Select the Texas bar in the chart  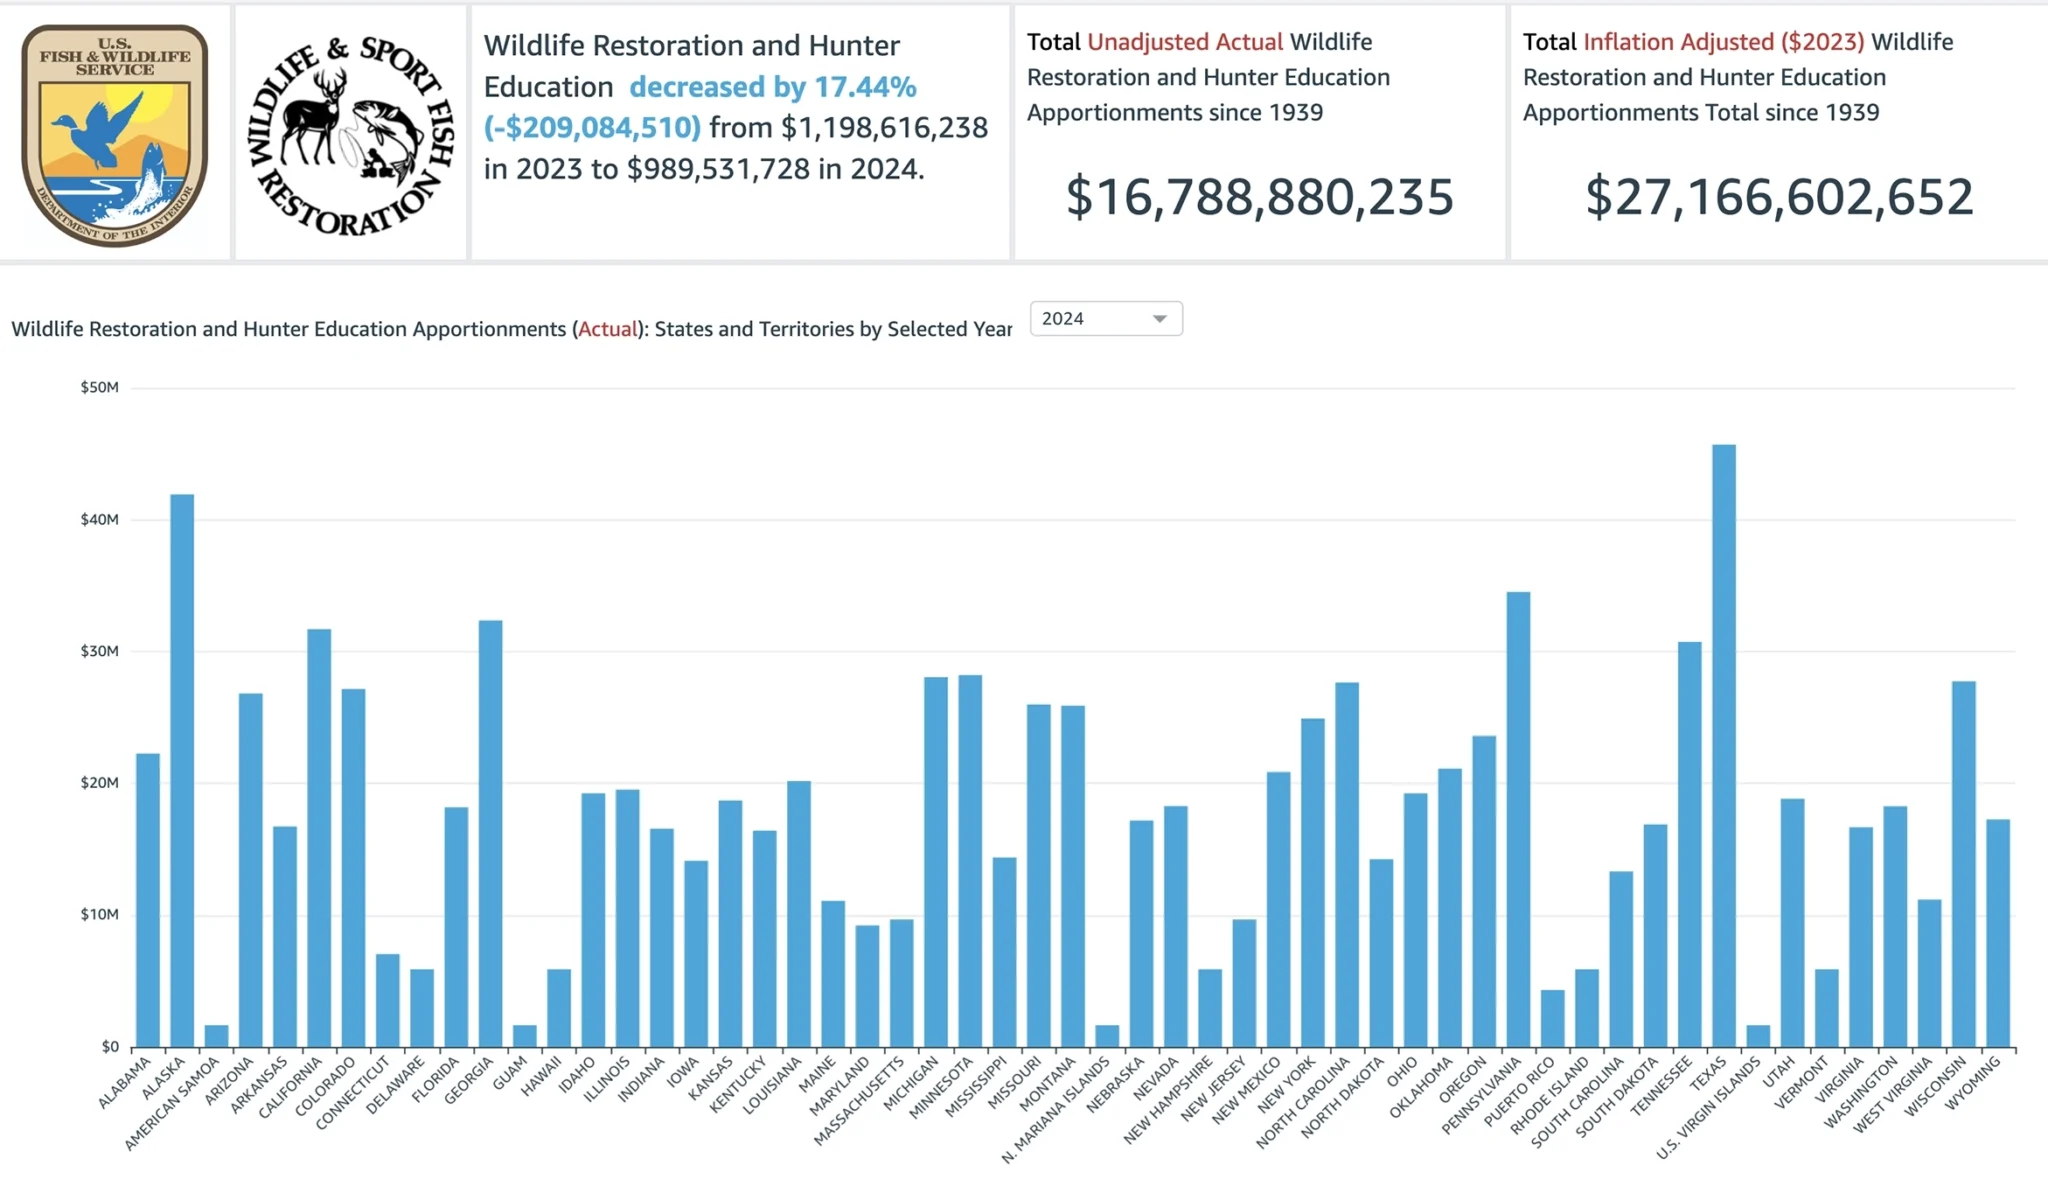point(1724,746)
